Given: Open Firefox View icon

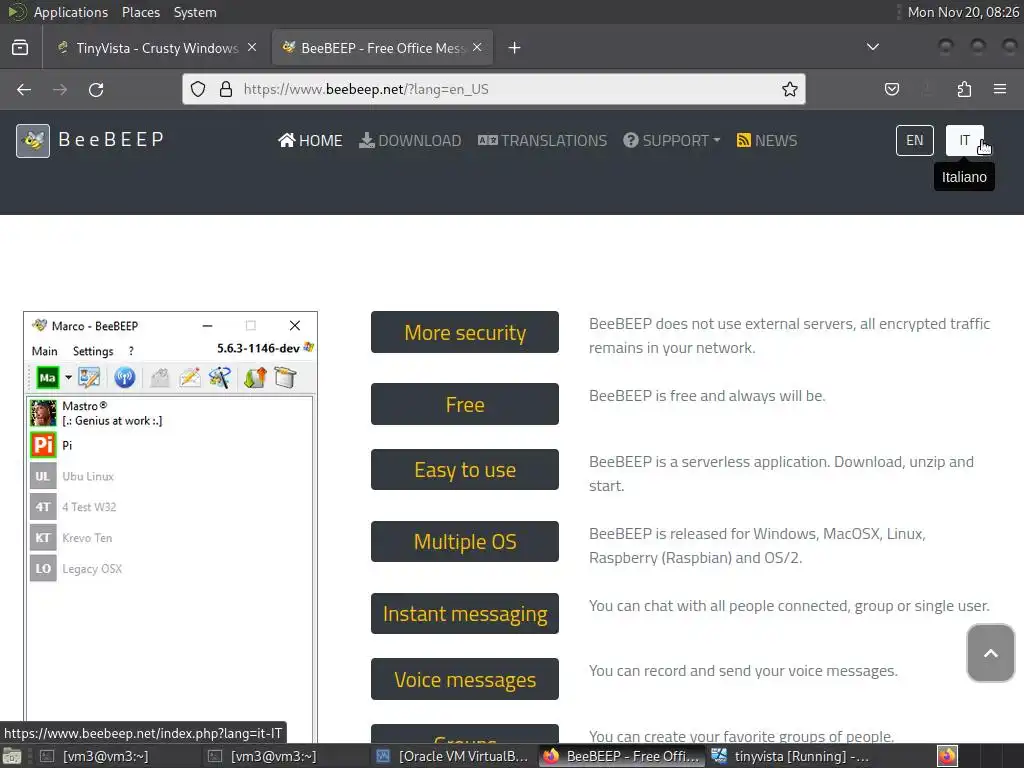Looking at the screenshot, I should tap(20, 48).
